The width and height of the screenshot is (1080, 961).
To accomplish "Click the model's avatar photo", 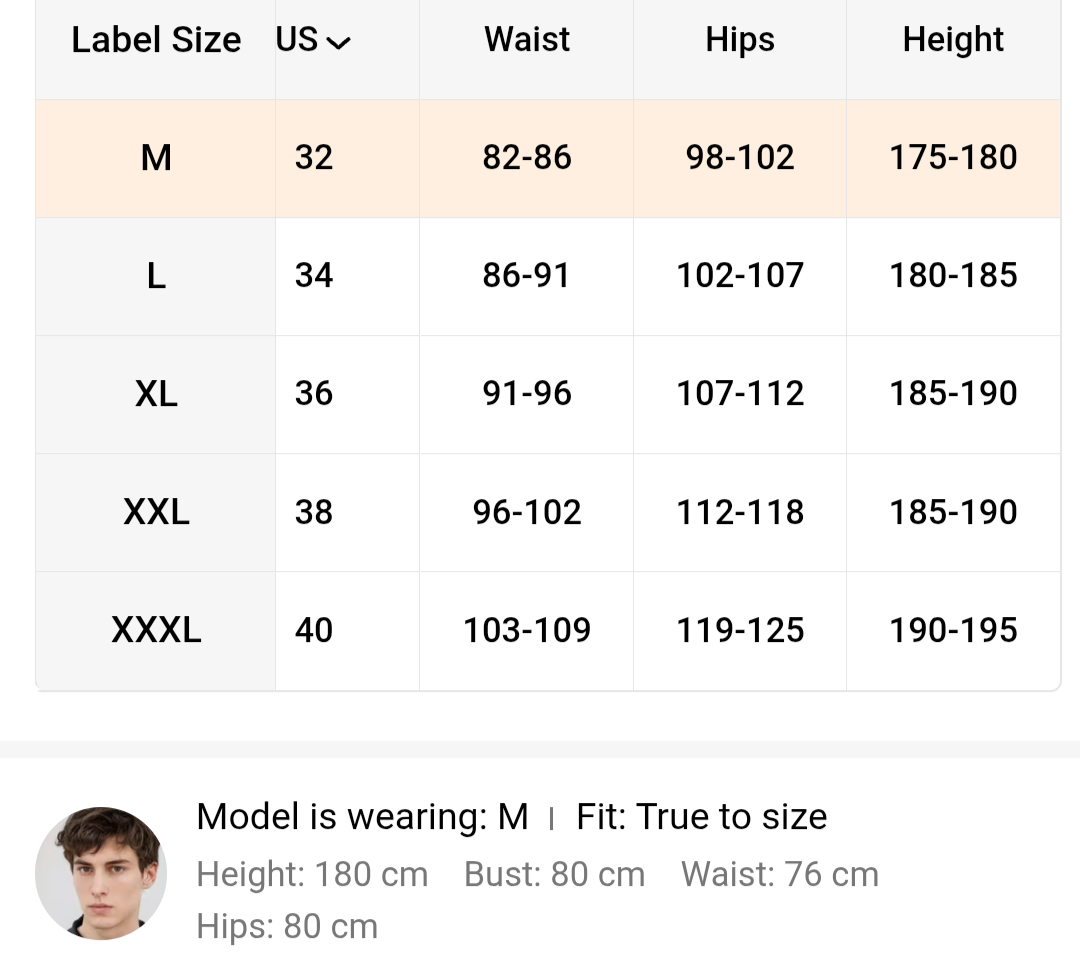I will click(101, 873).
